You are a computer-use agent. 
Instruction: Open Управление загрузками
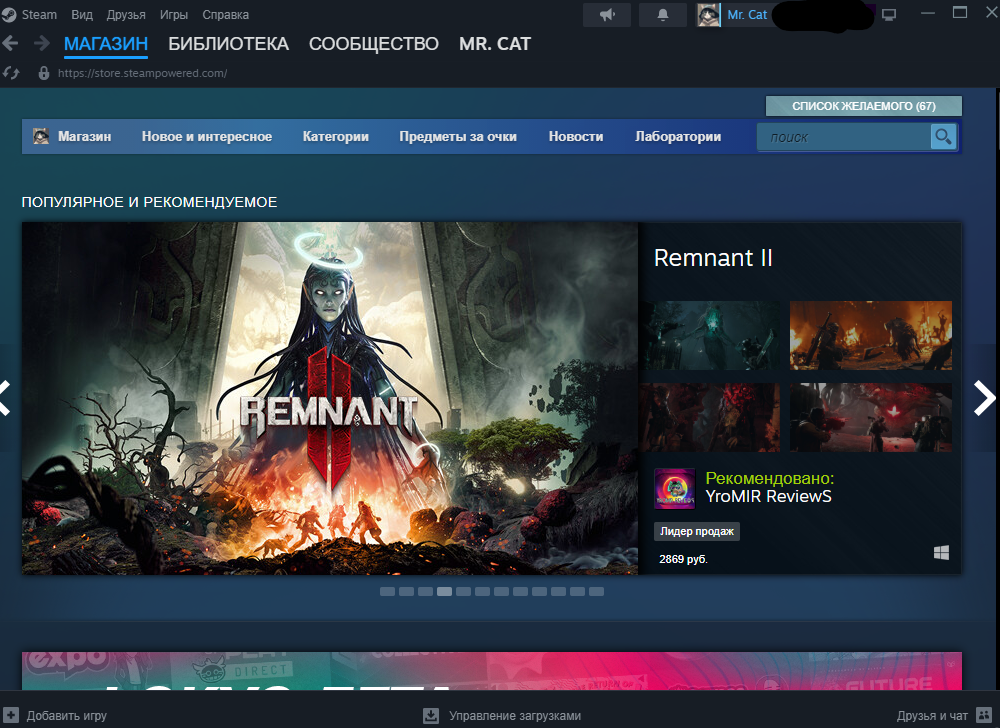(x=515, y=716)
